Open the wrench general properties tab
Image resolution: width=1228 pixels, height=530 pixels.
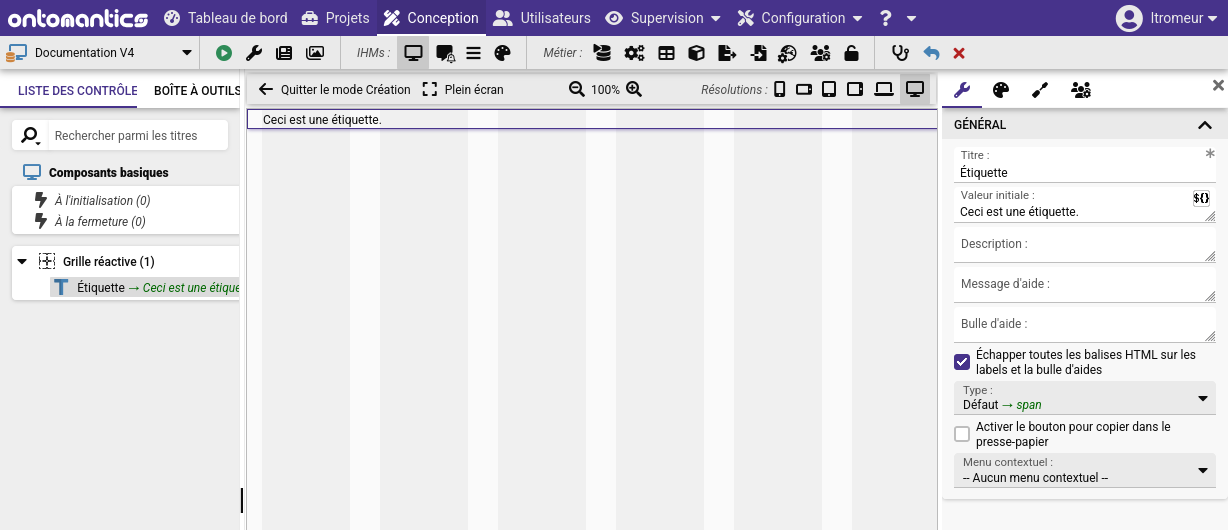962,90
